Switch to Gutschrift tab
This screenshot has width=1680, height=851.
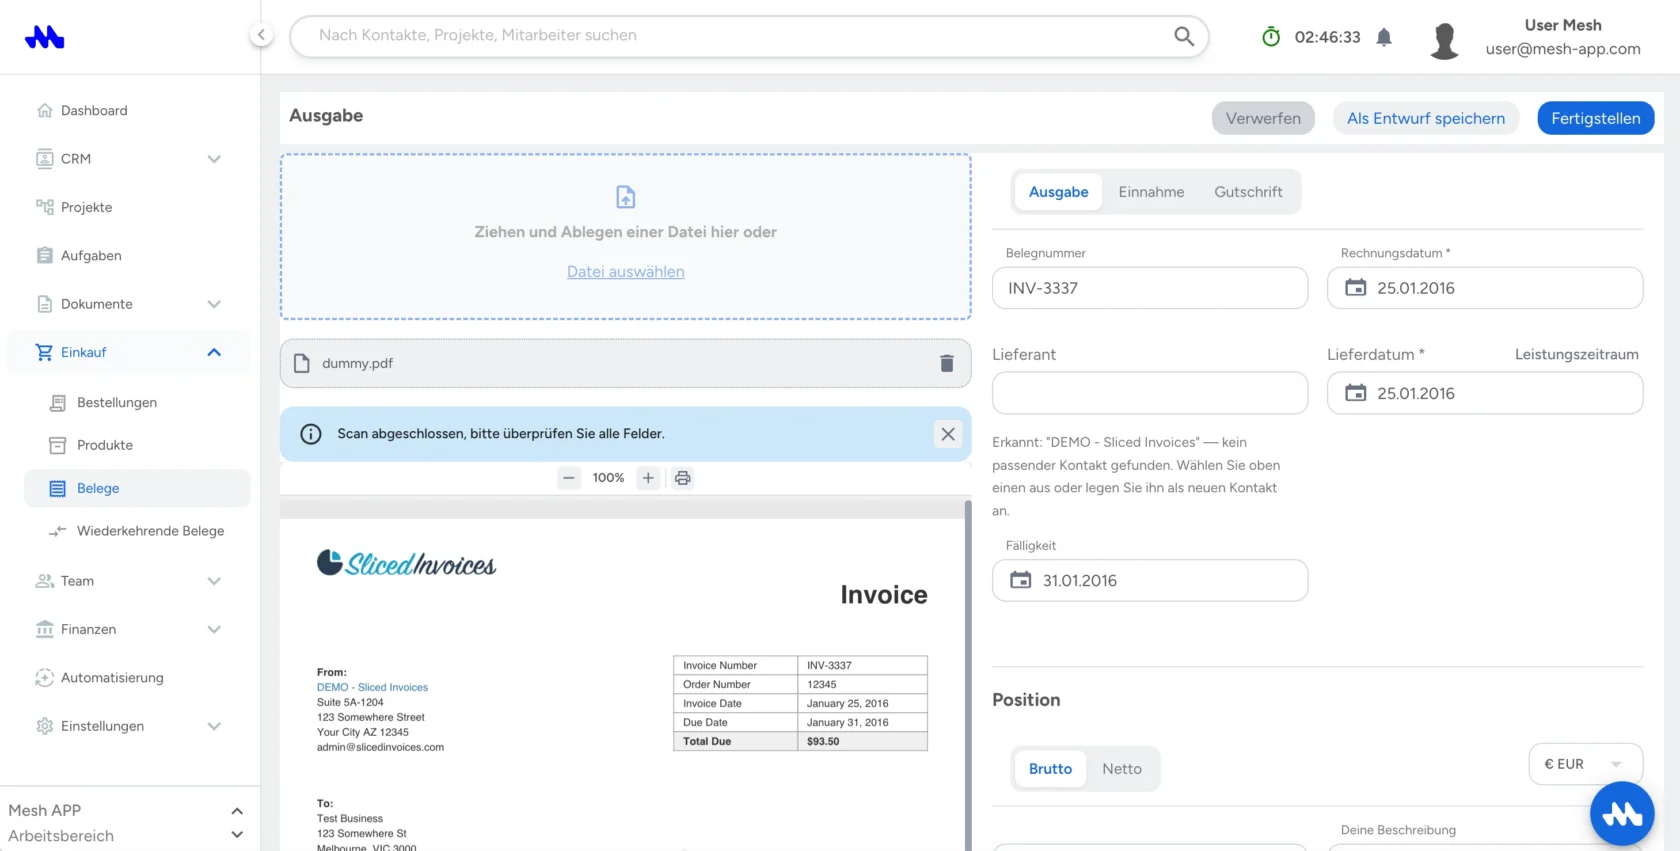pos(1248,192)
